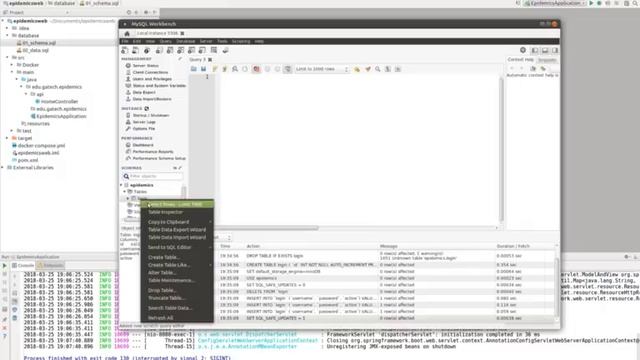Collapse the Tables node under epidemics
Image resolution: width=640 pixels, height=360 pixels.
tap(125, 191)
